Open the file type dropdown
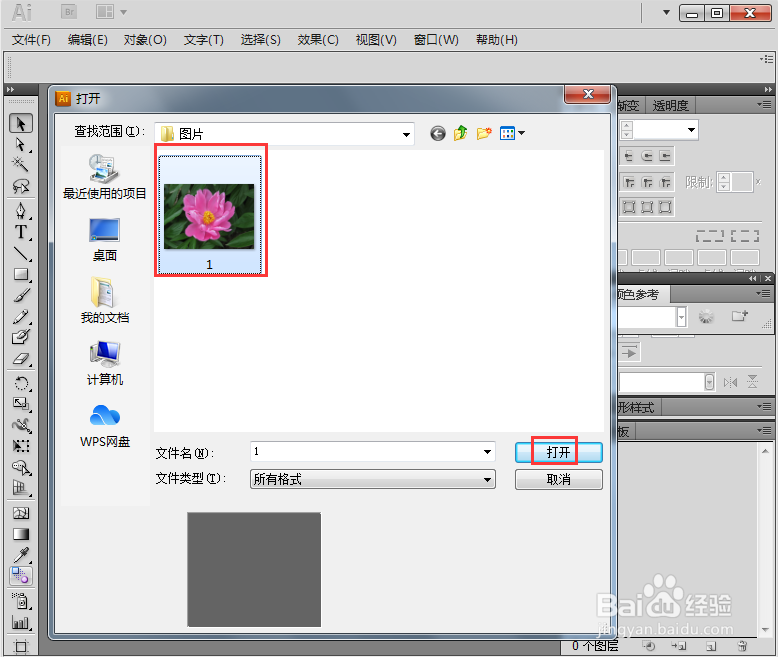778x657 pixels. pyautogui.click(x=373, y=479)
